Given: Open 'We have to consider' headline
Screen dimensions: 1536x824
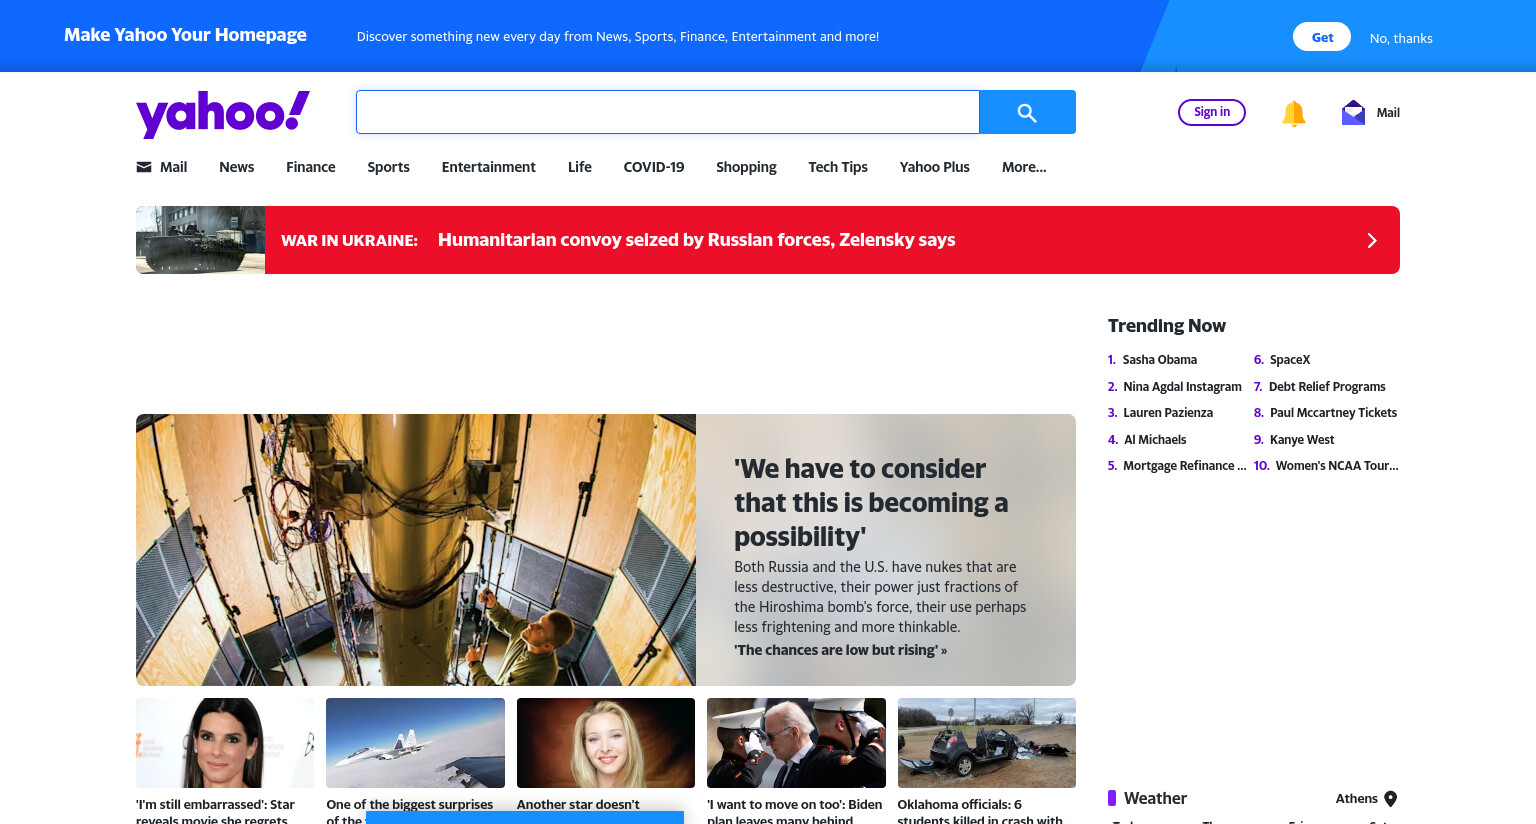Looking at the screenshot, I should coord(871,503).
